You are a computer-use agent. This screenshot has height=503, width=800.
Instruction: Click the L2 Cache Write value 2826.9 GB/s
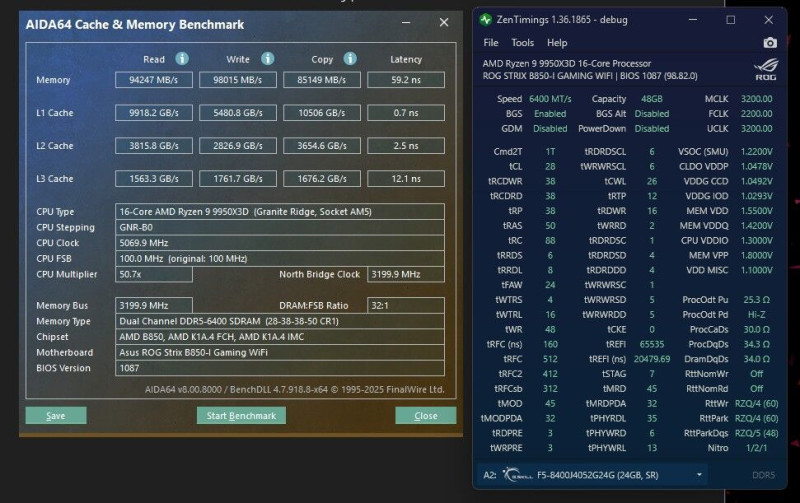pyautogui.click(x=238, y=146)
